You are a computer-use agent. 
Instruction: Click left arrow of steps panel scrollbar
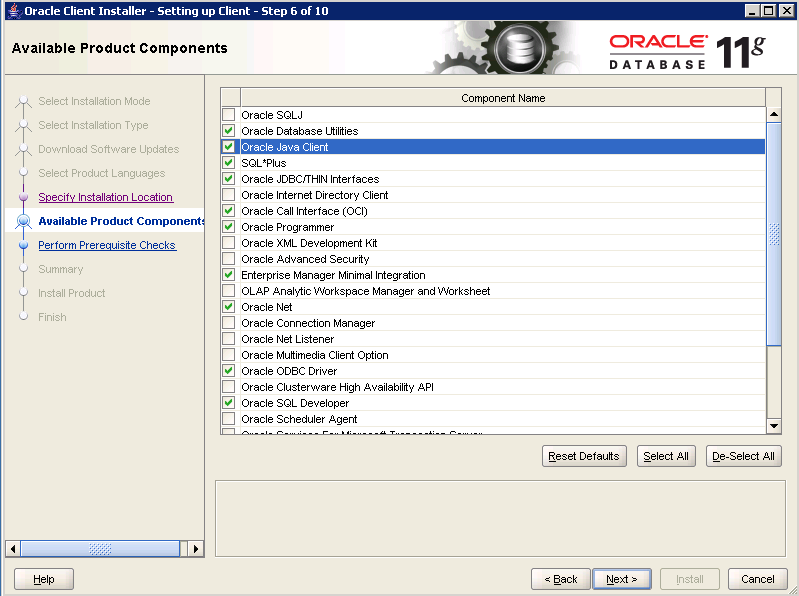point(13,549)
